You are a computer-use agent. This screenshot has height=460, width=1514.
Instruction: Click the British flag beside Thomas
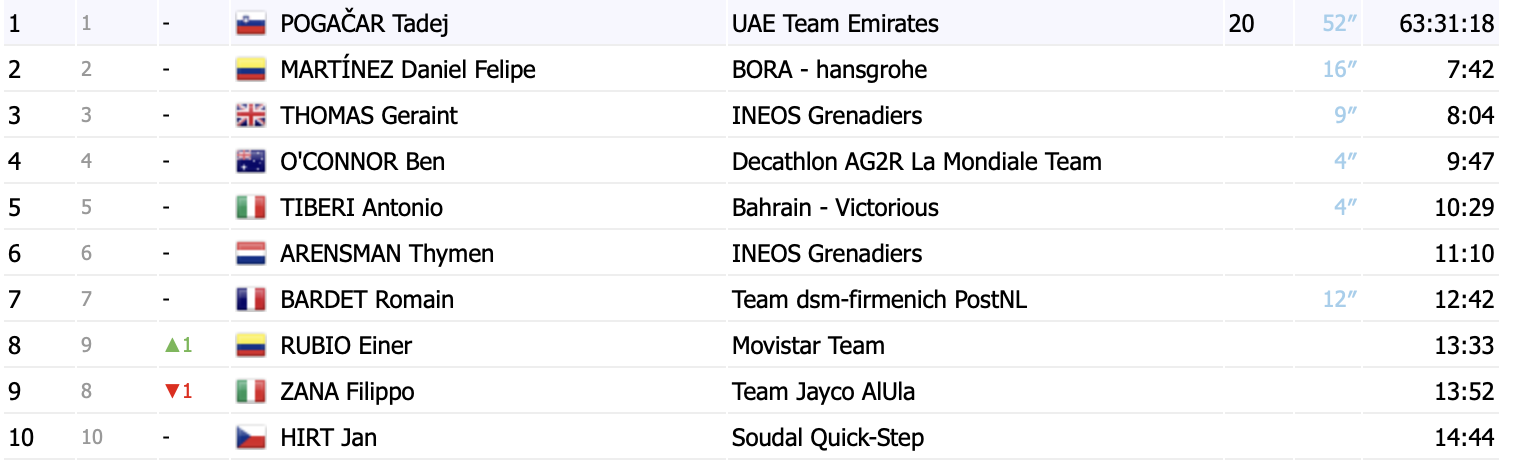coord(250,116)
